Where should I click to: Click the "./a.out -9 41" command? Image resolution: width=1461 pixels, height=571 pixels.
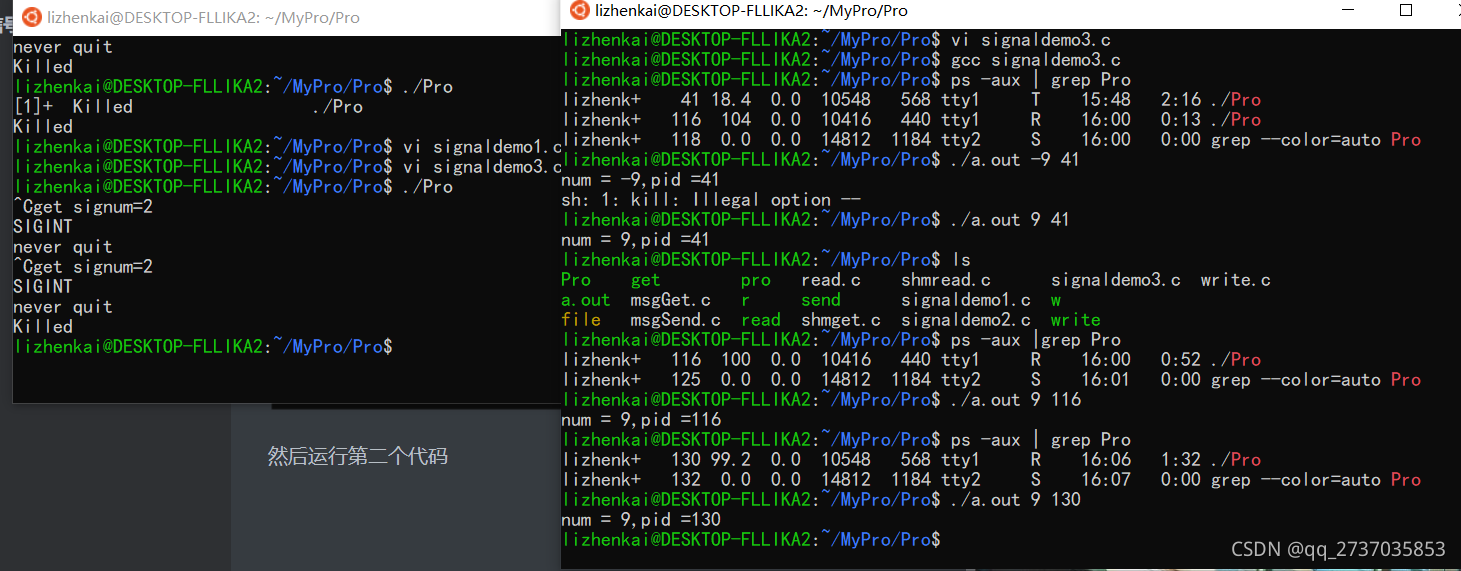click(x=1016, y=160)
